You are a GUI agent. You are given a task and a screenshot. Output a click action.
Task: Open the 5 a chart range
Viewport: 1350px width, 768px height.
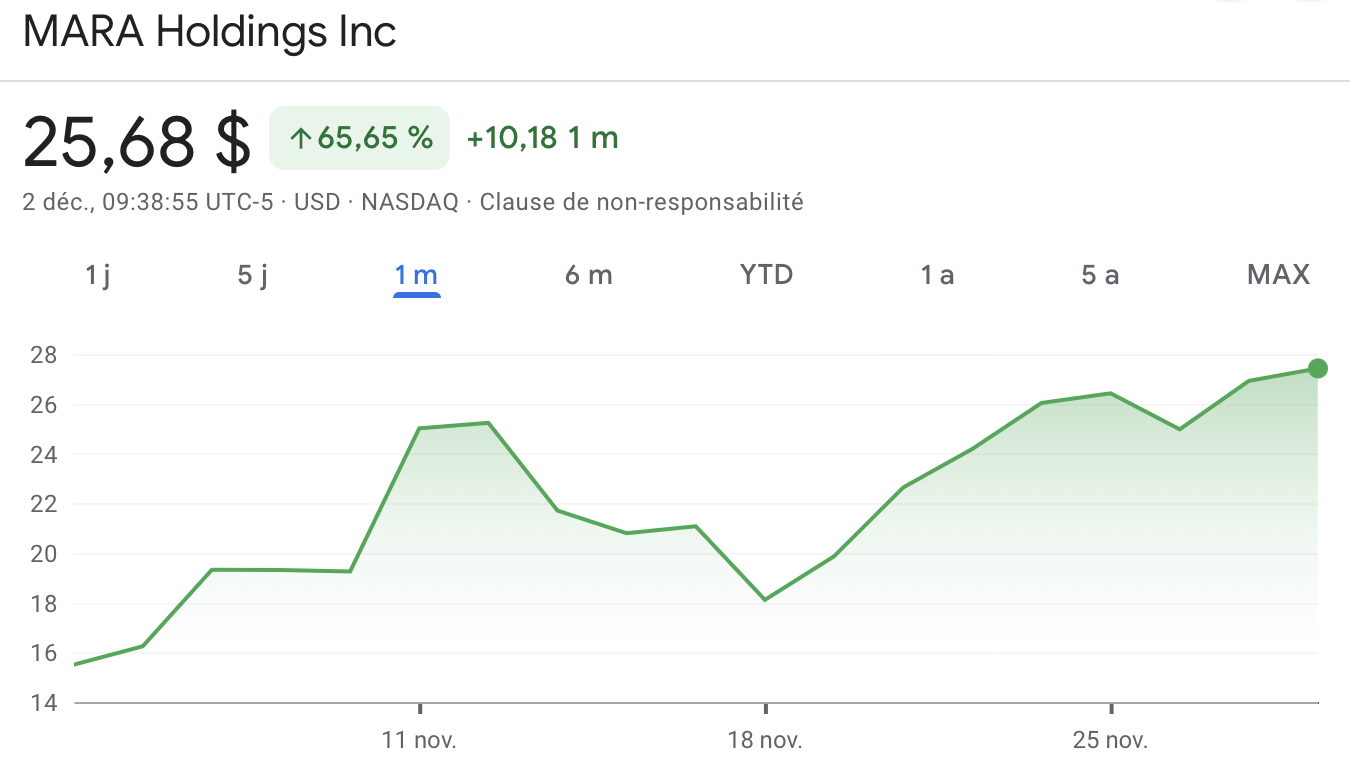tap(1099, 275)
